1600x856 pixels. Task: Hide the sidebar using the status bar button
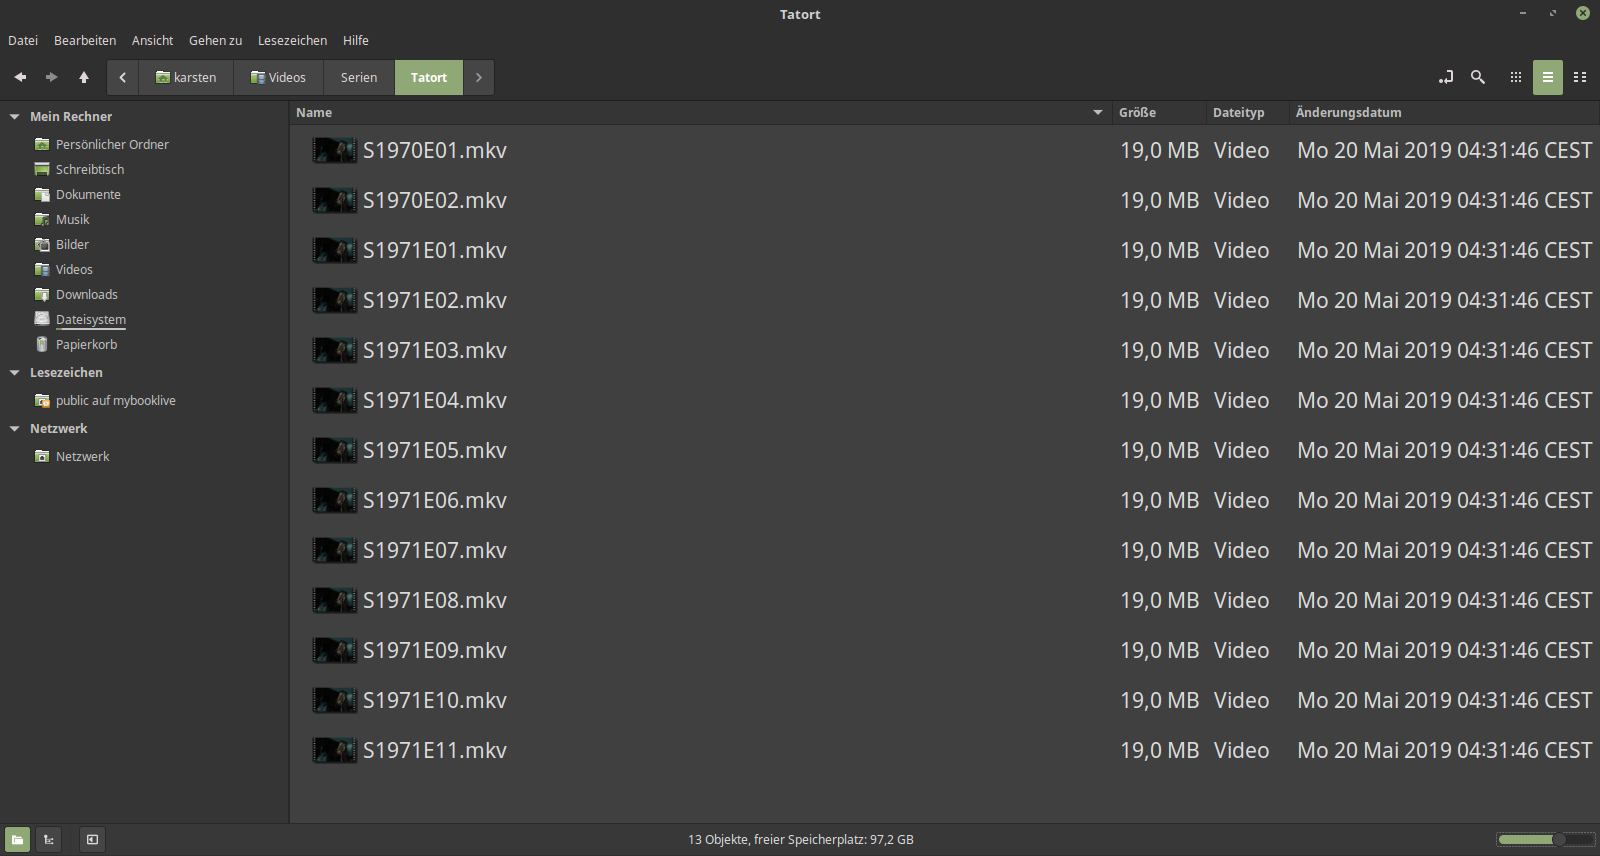[92, 840]
